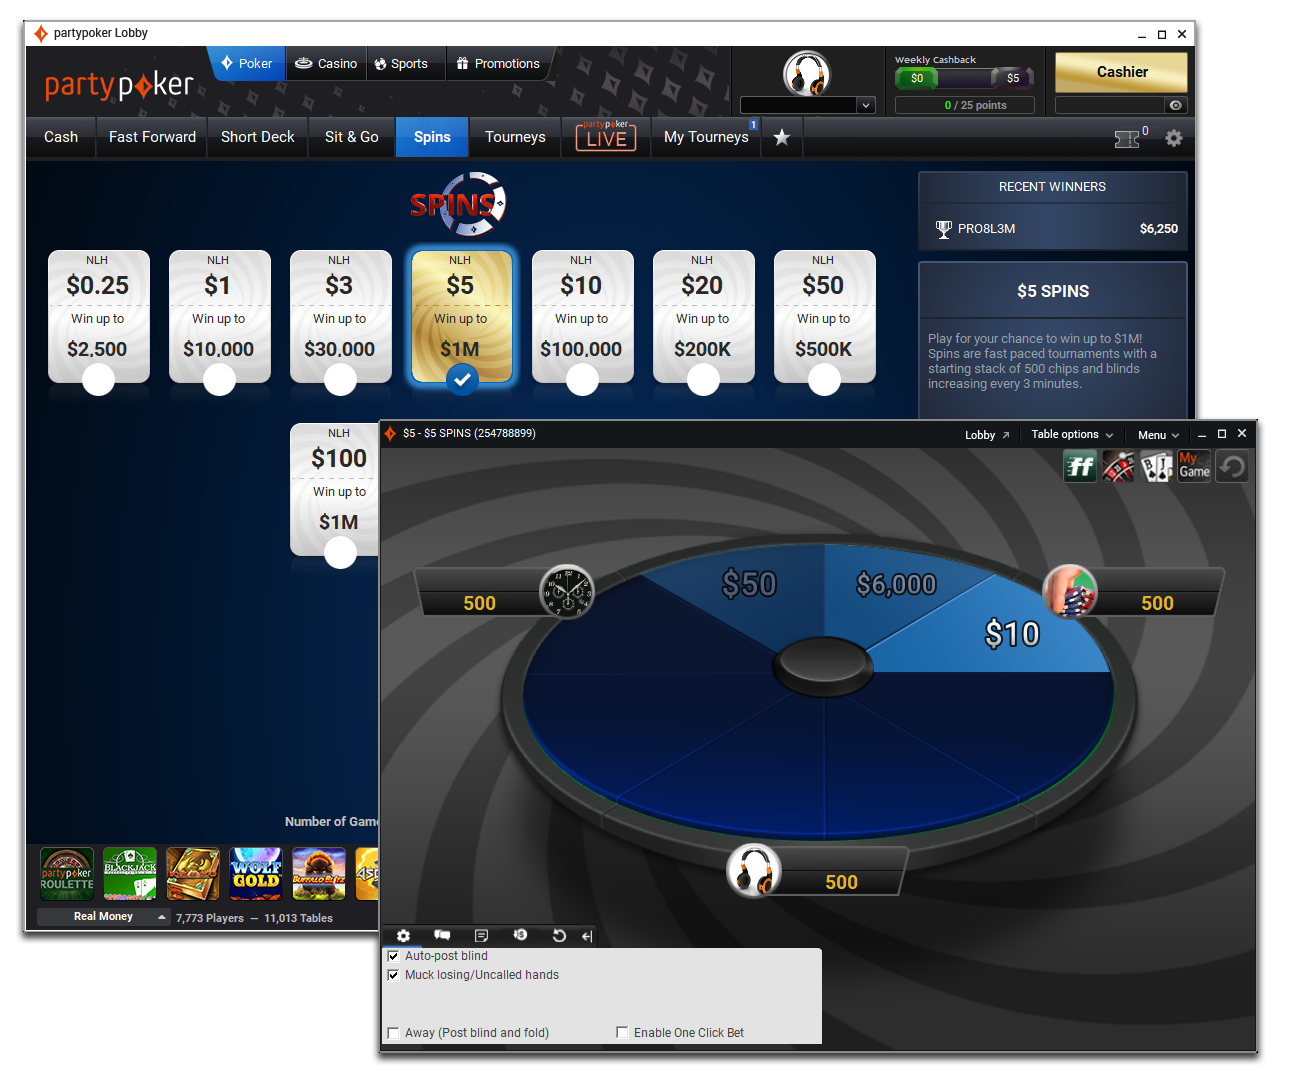Uncheck the Auto-post blind checkbox

tap(394, 956)
